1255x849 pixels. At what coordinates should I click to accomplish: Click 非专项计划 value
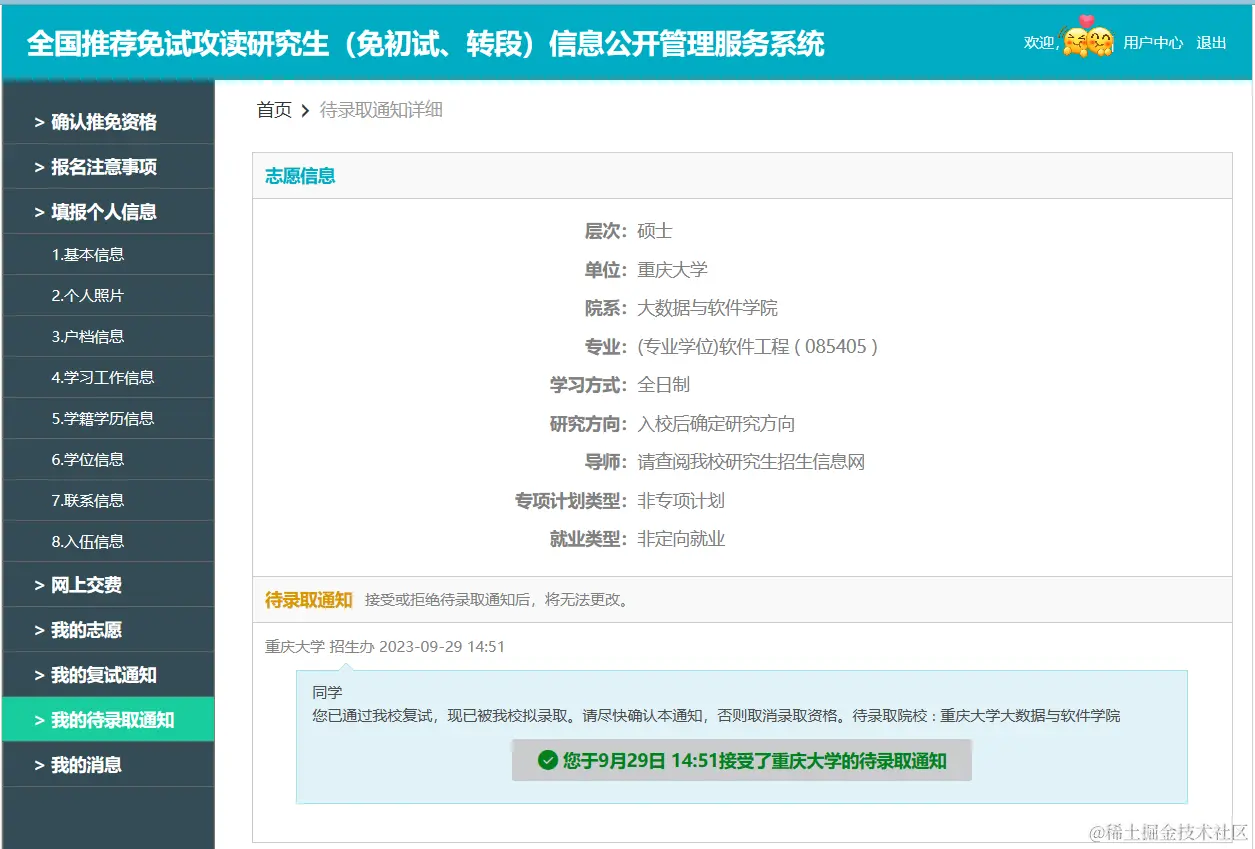[x=681, y=501]
